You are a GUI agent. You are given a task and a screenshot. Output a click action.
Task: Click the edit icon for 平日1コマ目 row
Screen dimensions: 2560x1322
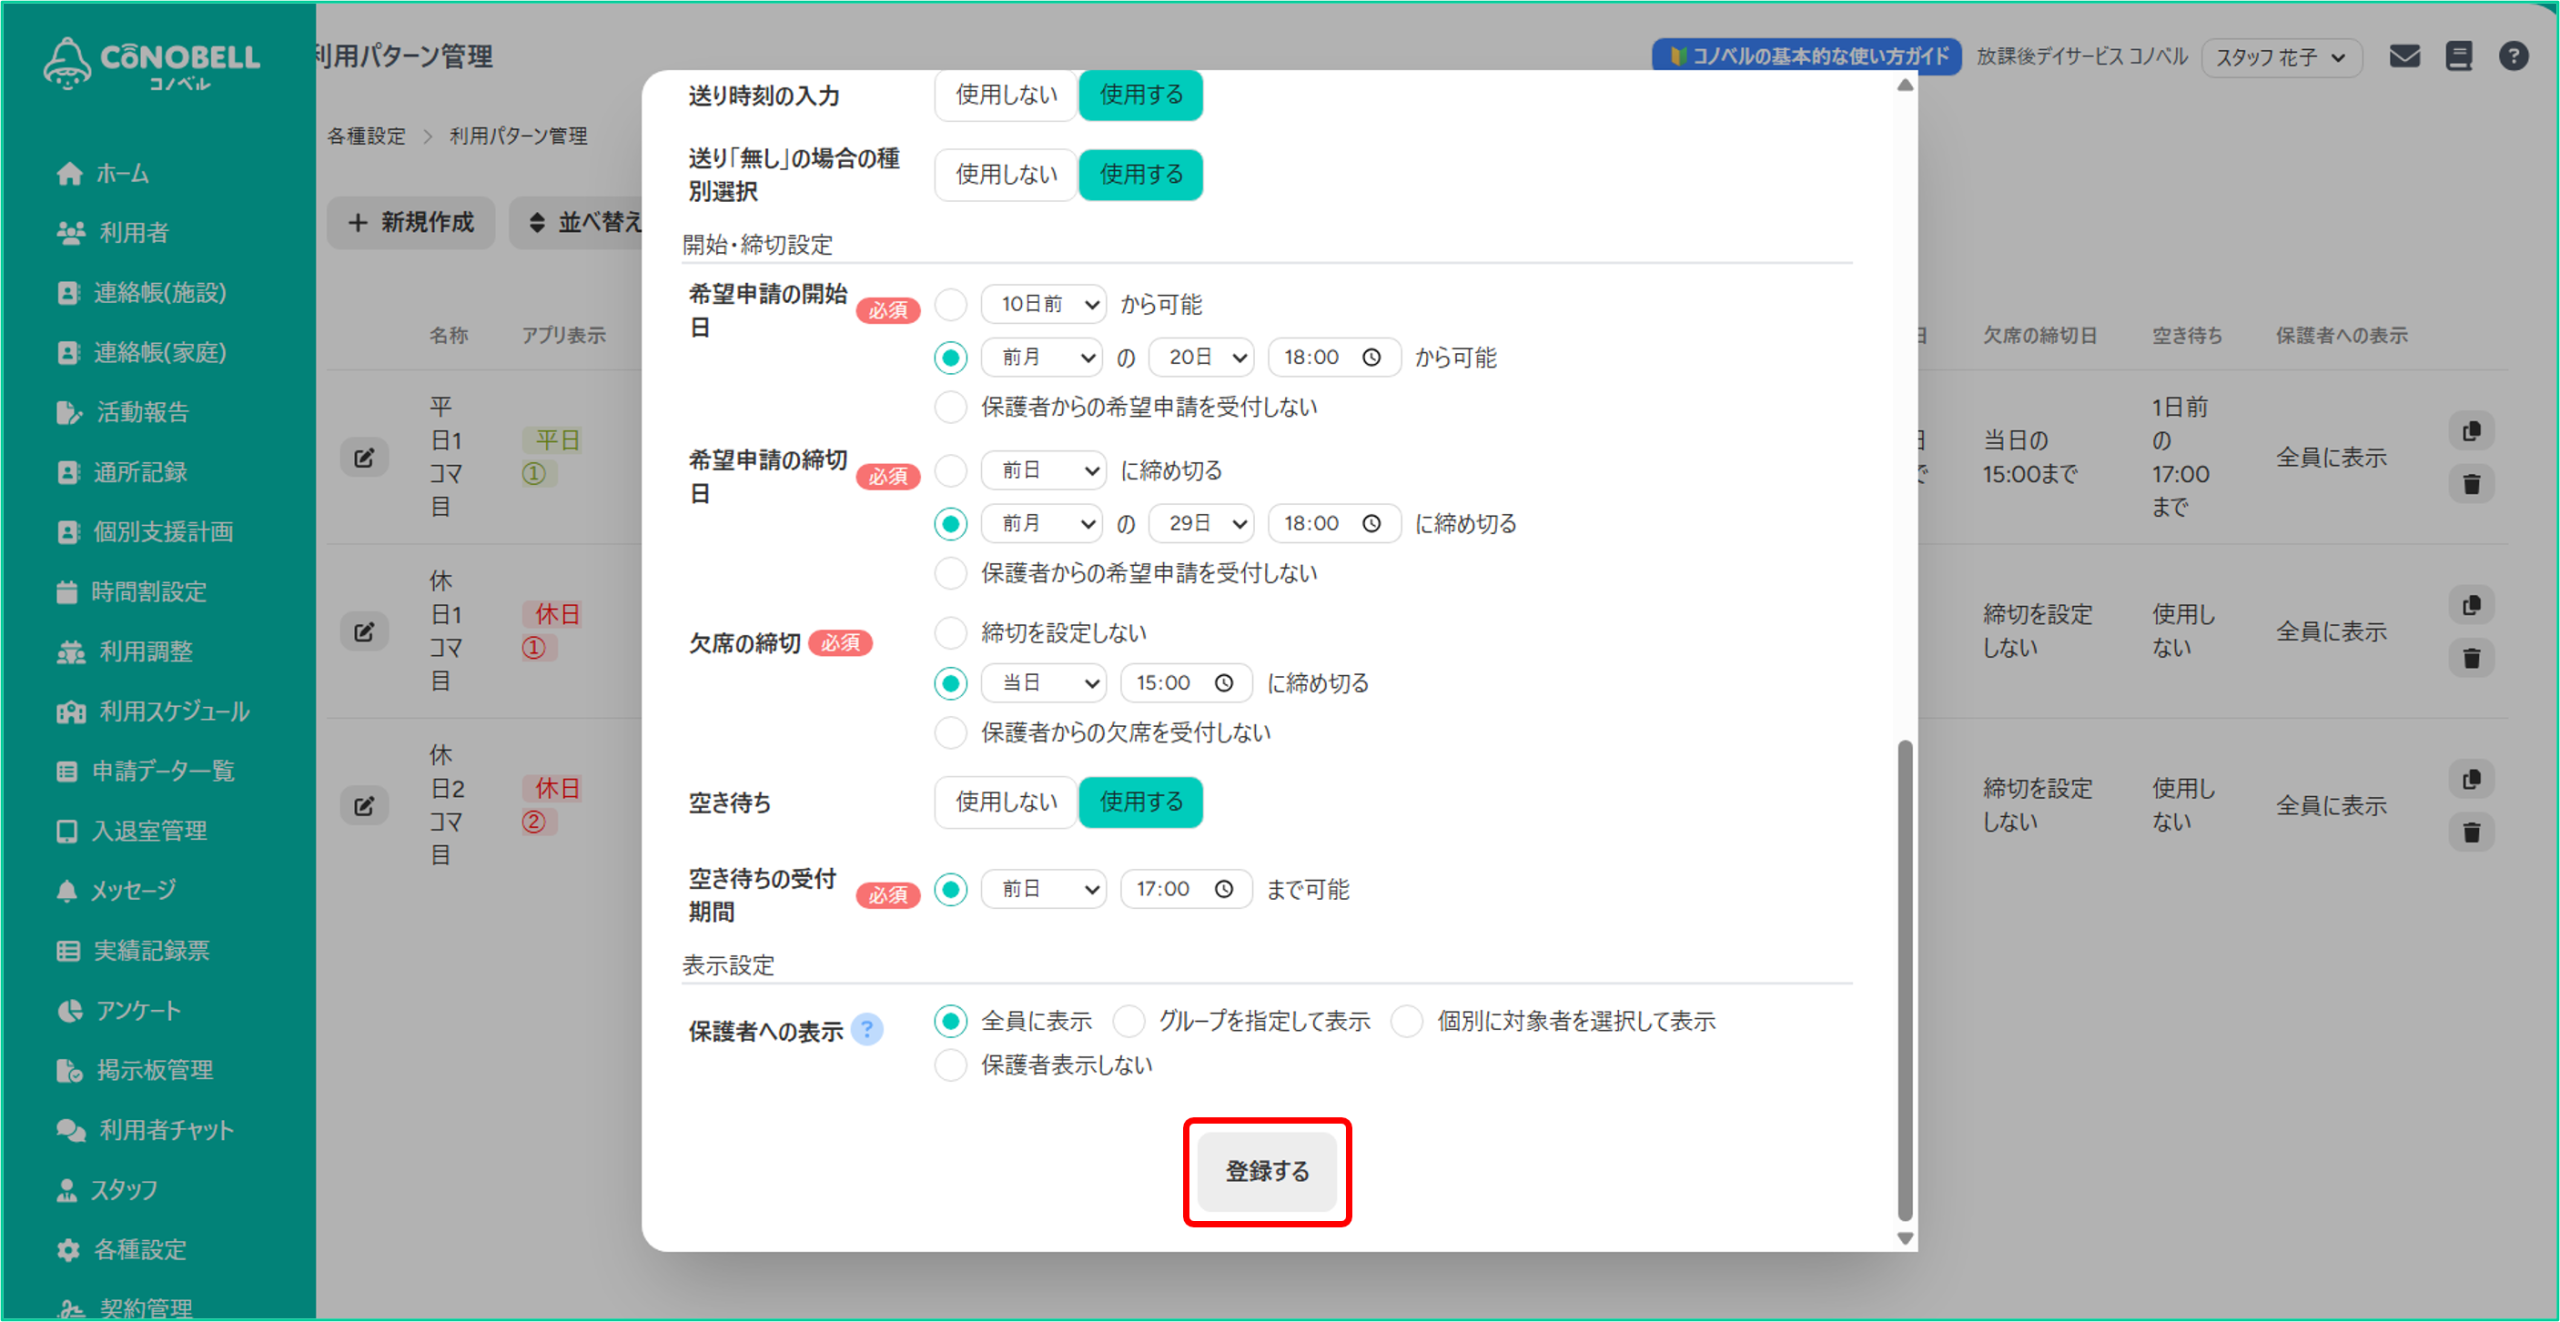[x=364, y=457]
